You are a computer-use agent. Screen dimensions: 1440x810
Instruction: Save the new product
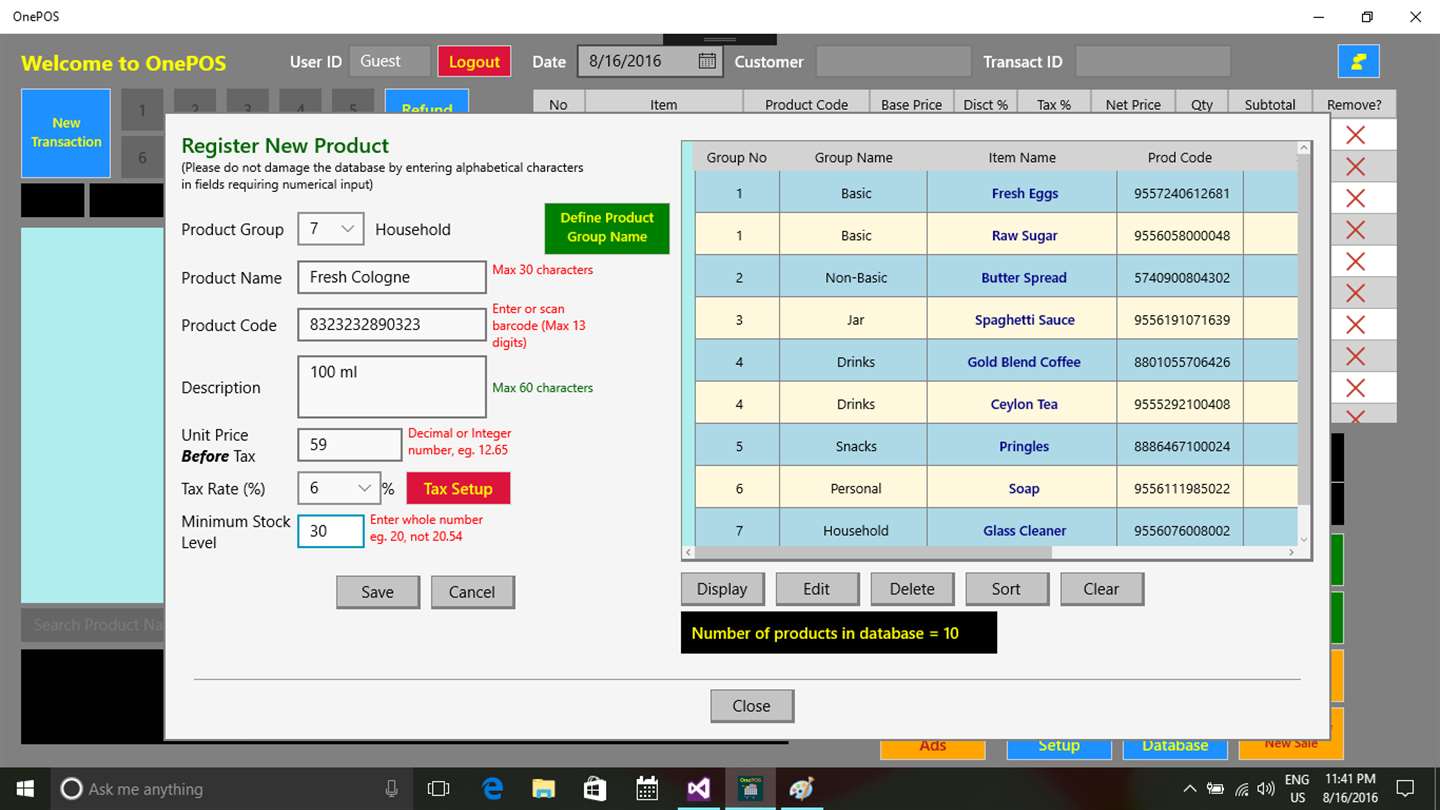[377, 592]
